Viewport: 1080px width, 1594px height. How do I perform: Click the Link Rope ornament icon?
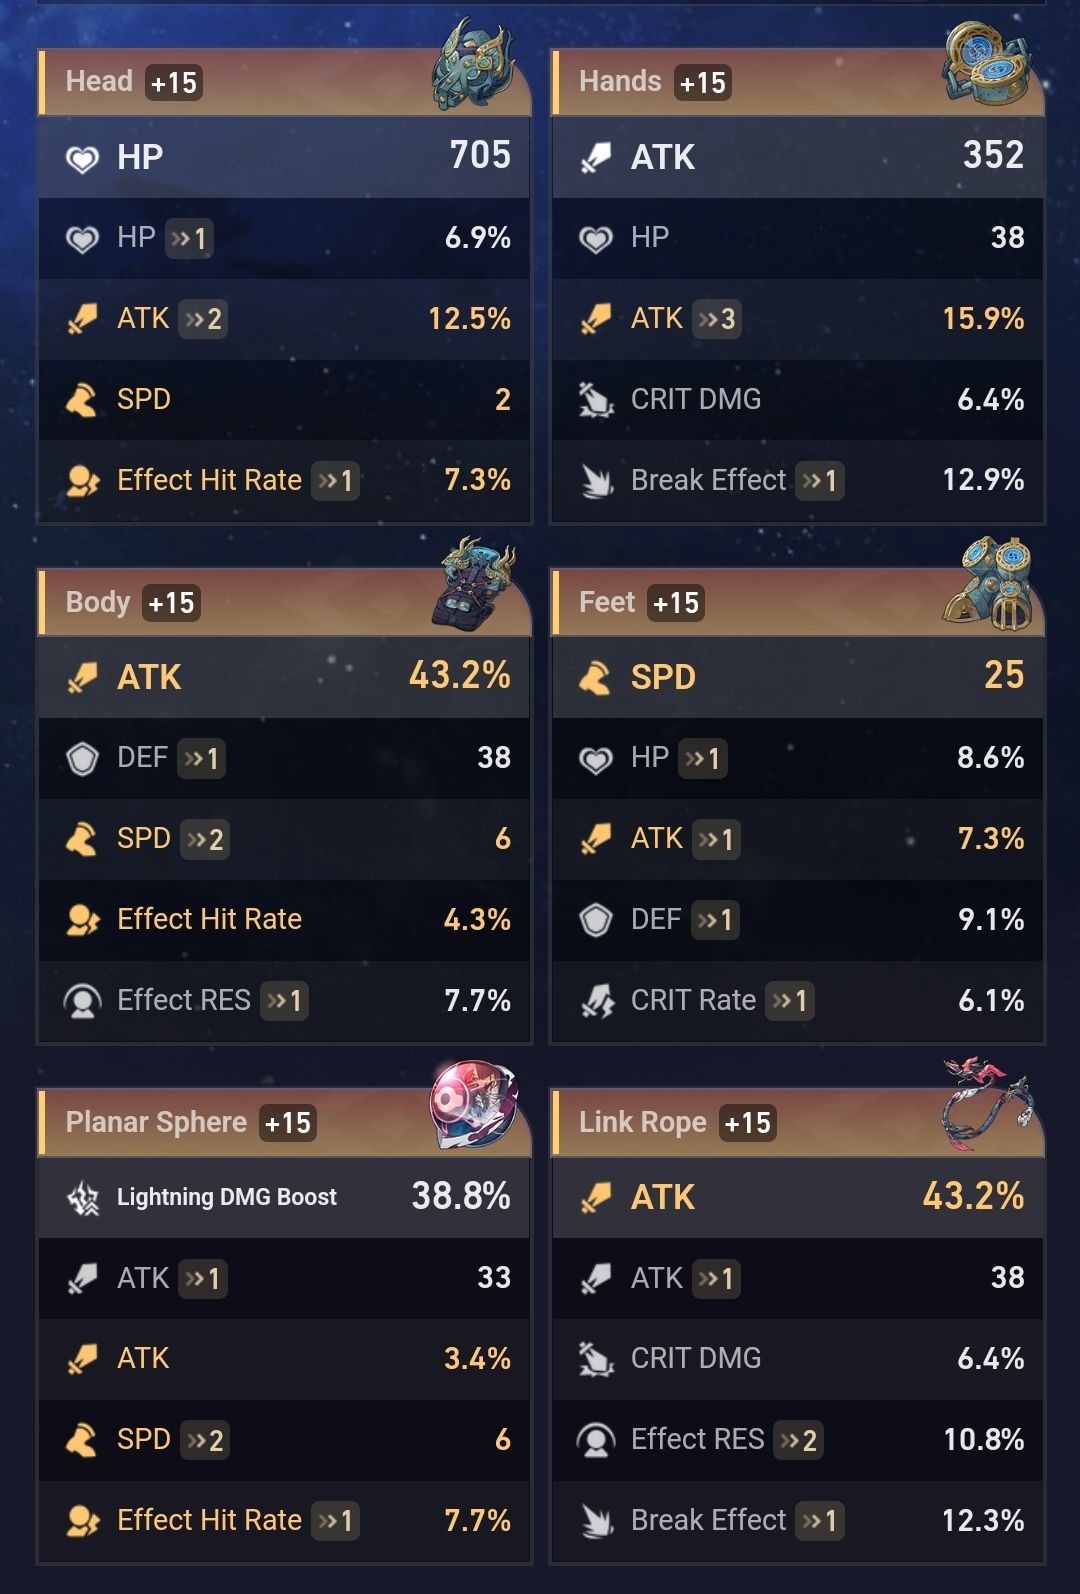[986, 1104]
